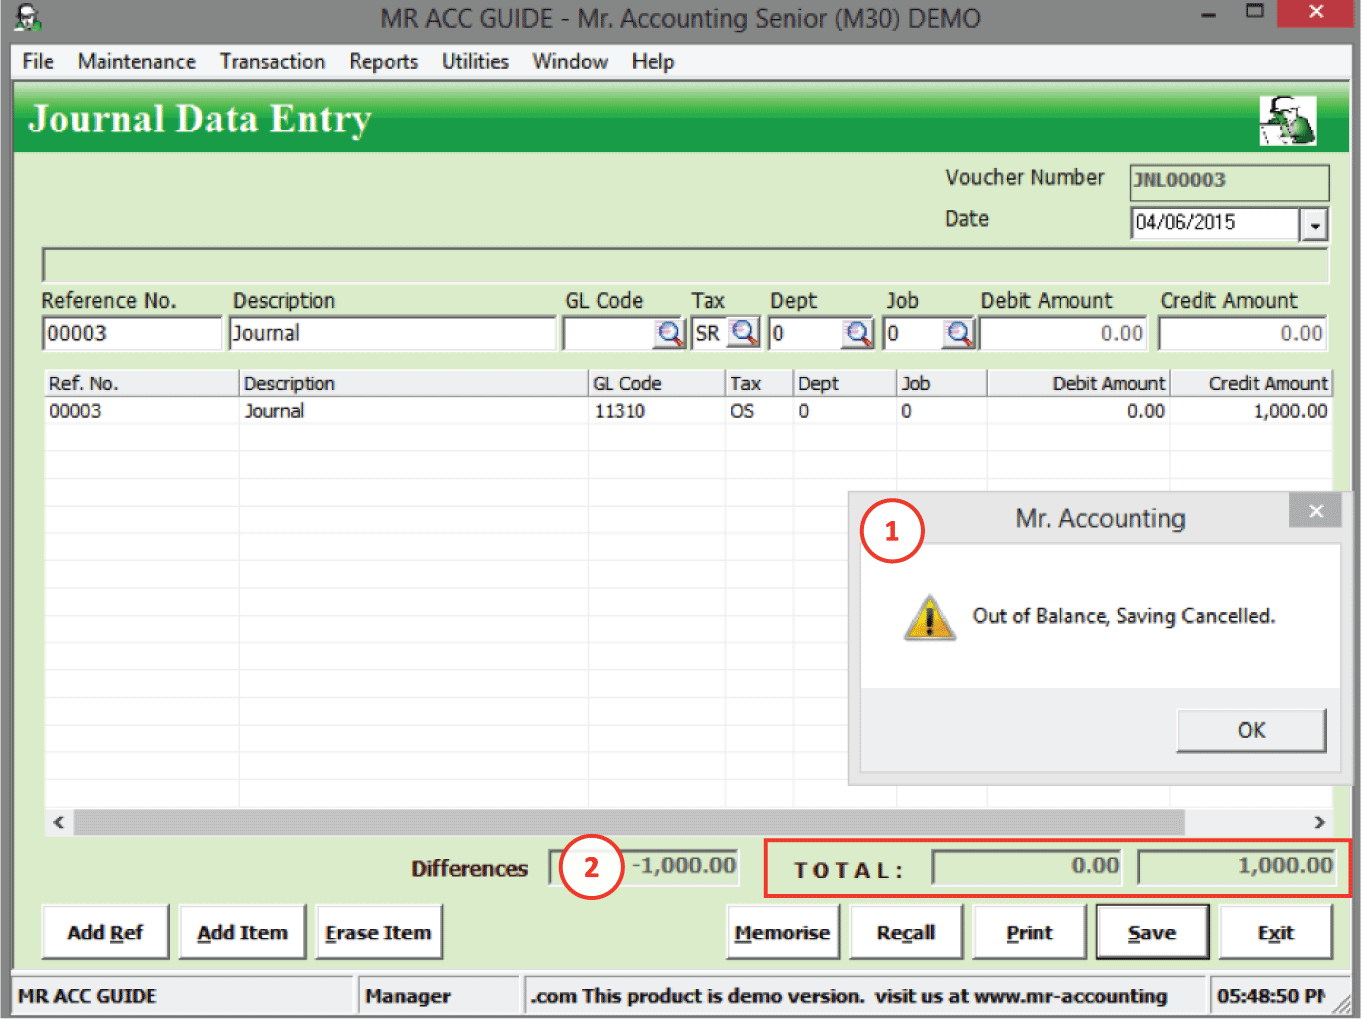The height and width of the screenshot is (1020, 1362).
Task: Click the GL Code grid column header
Action: tap(656, 383)
